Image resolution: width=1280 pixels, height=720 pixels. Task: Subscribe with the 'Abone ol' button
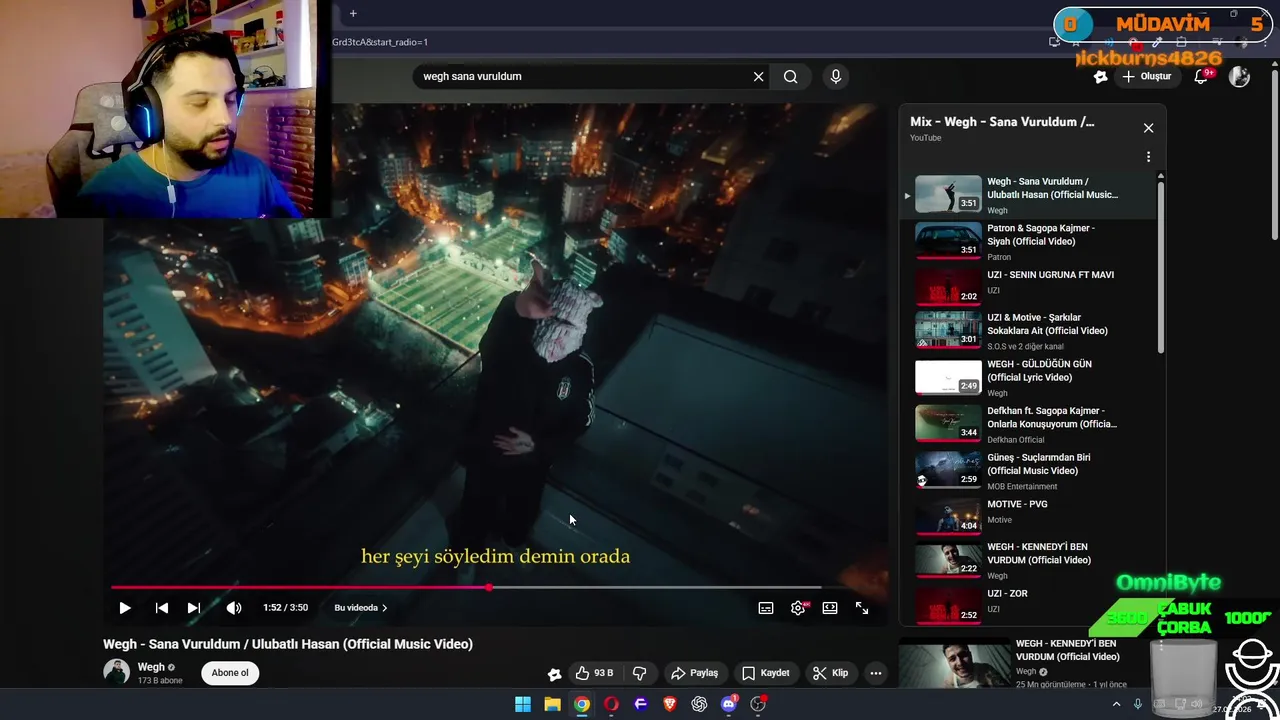coord(230,673)
